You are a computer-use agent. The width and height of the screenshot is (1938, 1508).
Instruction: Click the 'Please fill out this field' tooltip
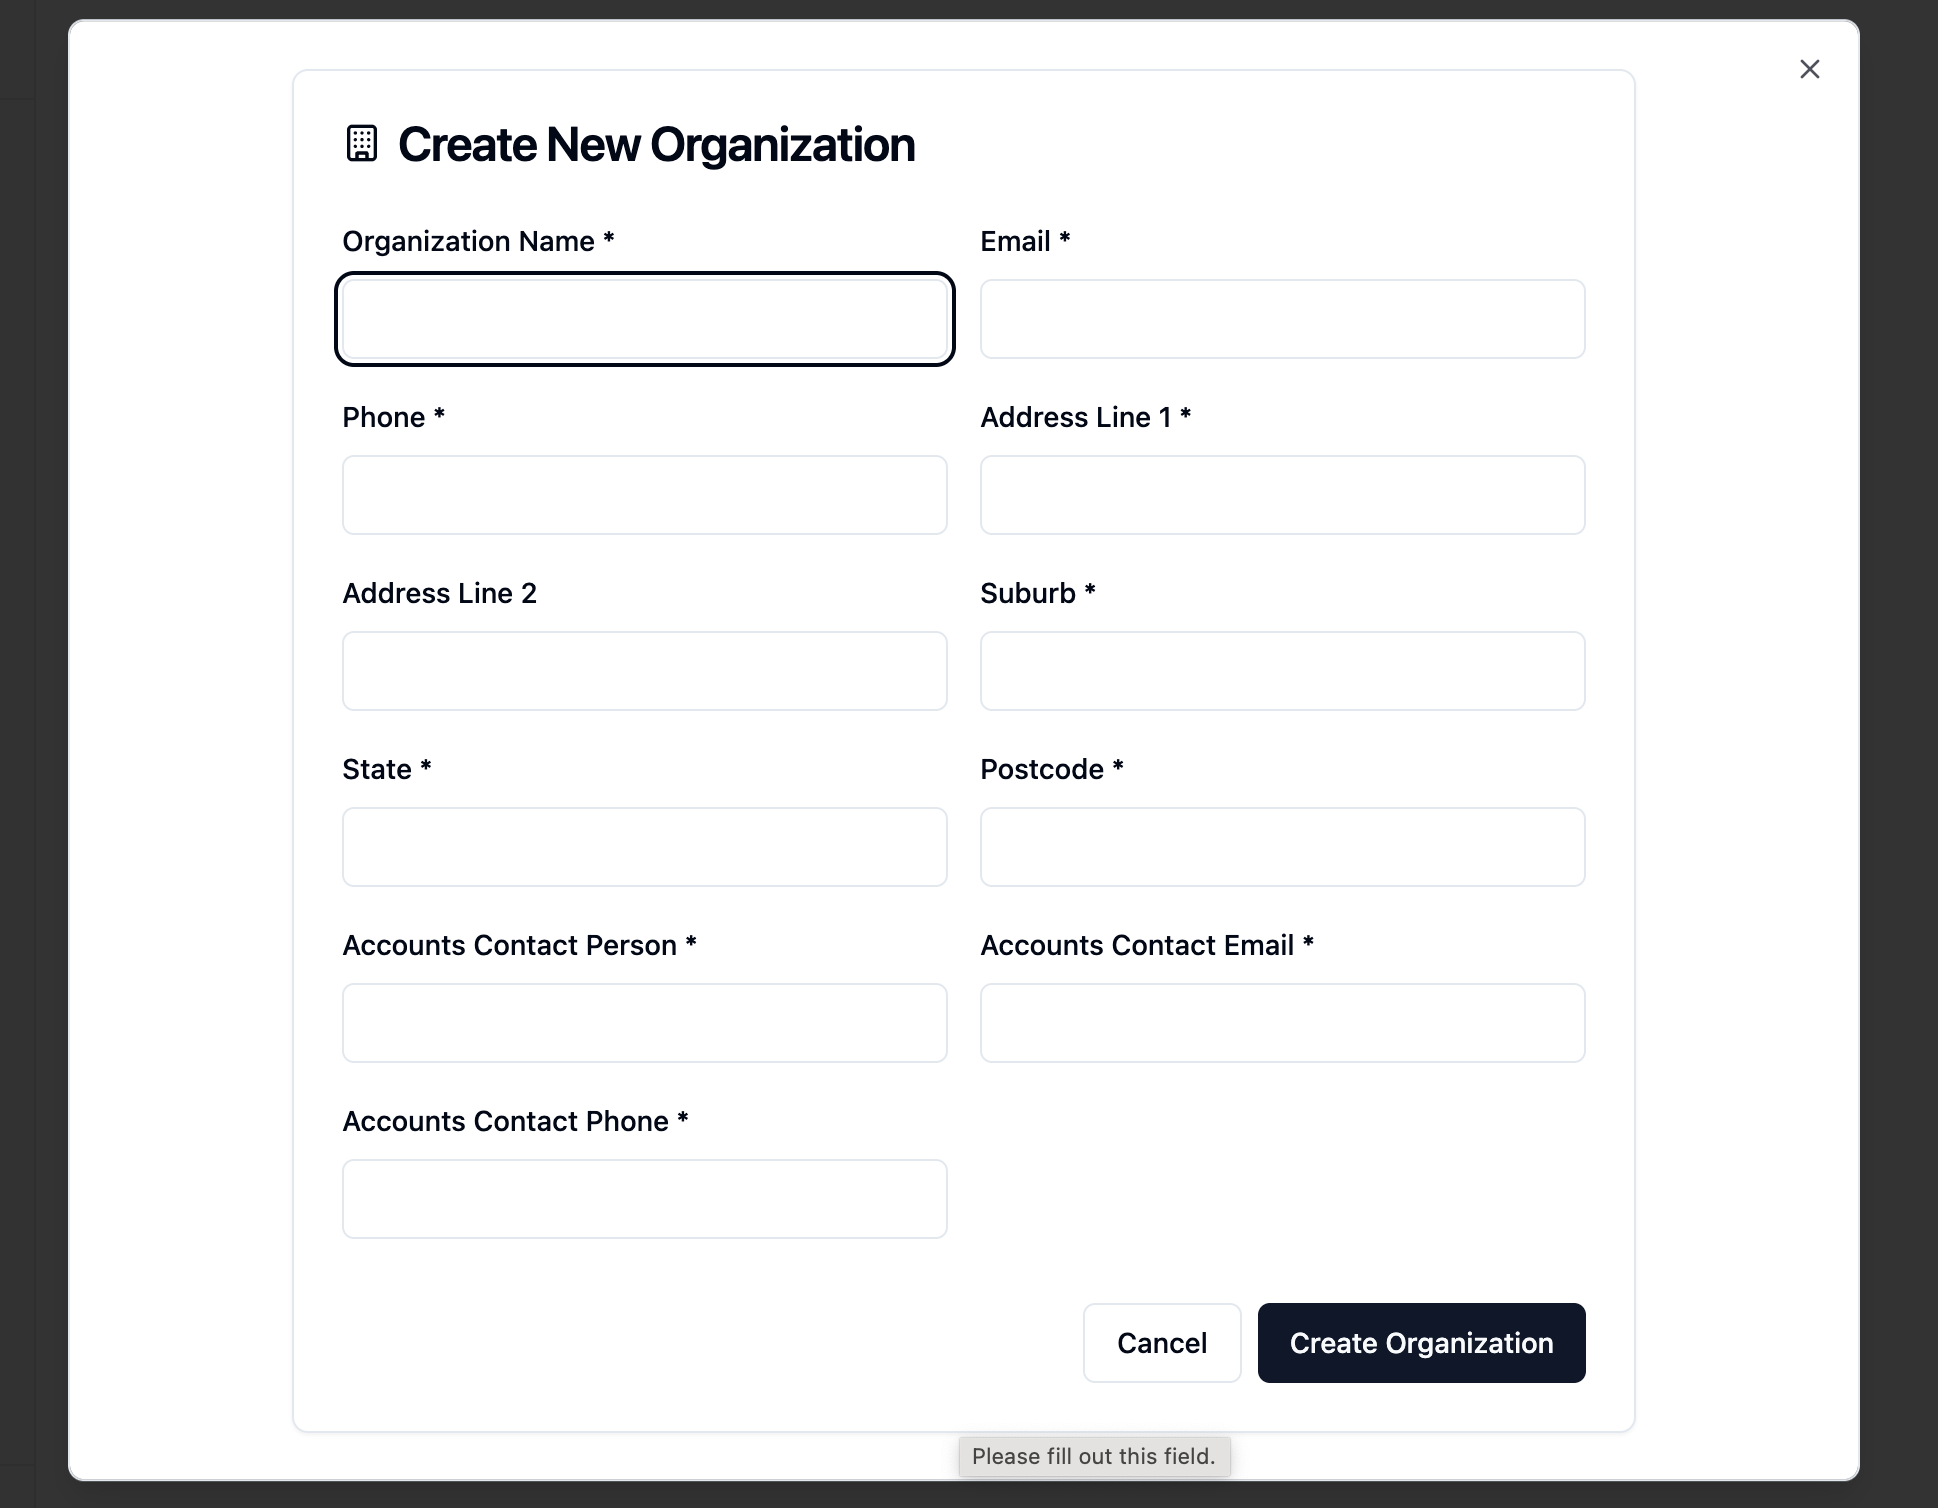[1093, 1456]
